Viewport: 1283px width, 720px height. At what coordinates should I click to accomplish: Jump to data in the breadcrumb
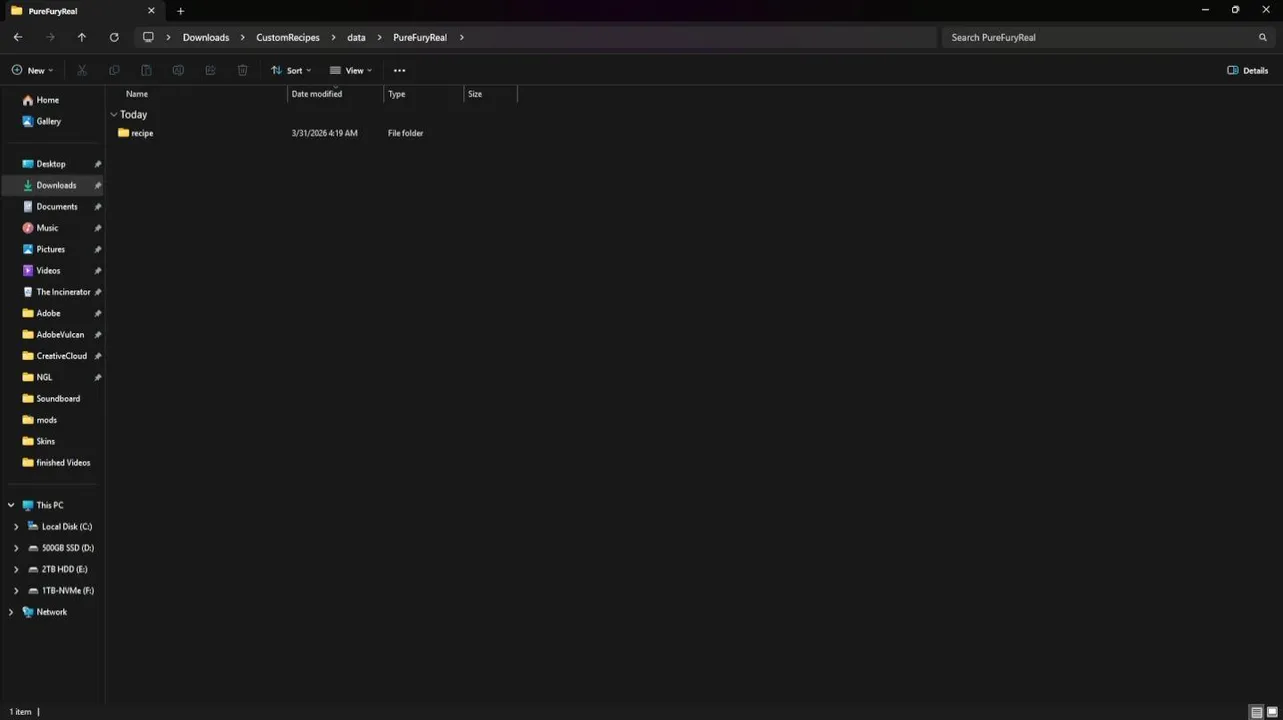pos(356,37)
